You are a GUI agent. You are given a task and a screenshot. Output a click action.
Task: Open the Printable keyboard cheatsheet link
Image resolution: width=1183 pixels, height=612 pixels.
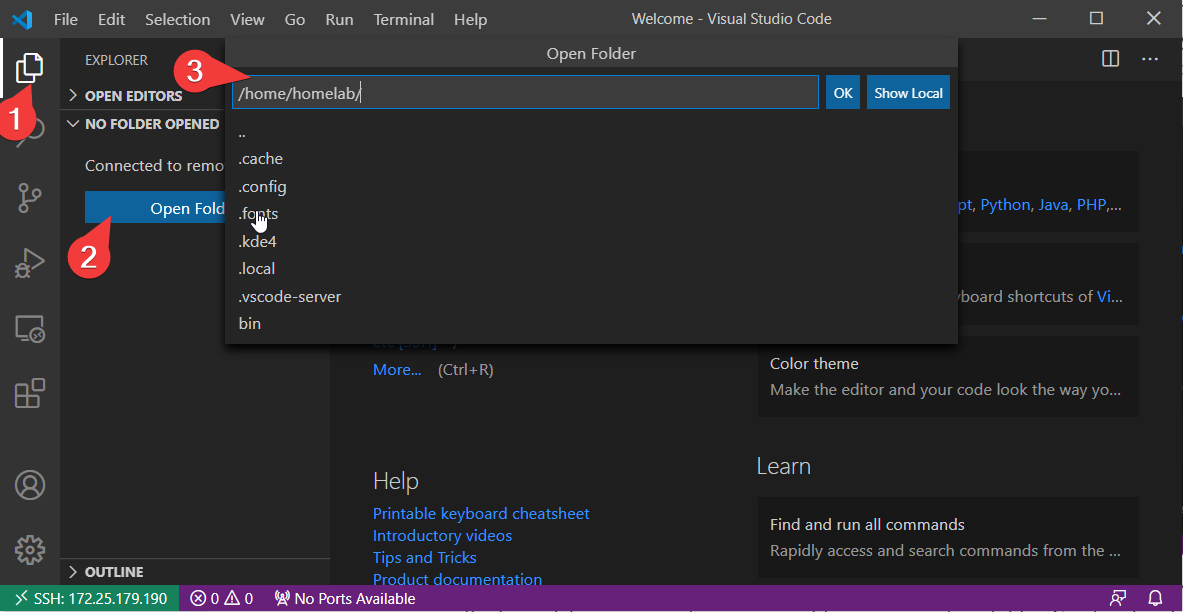(481, 513)
